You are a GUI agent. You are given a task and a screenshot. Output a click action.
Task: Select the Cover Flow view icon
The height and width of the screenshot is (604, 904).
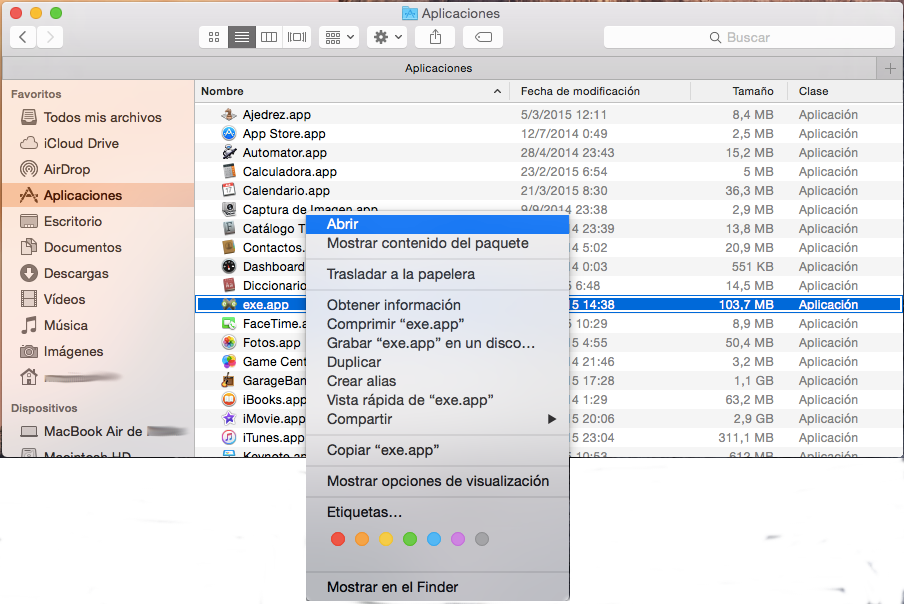[x=297, y=37]
